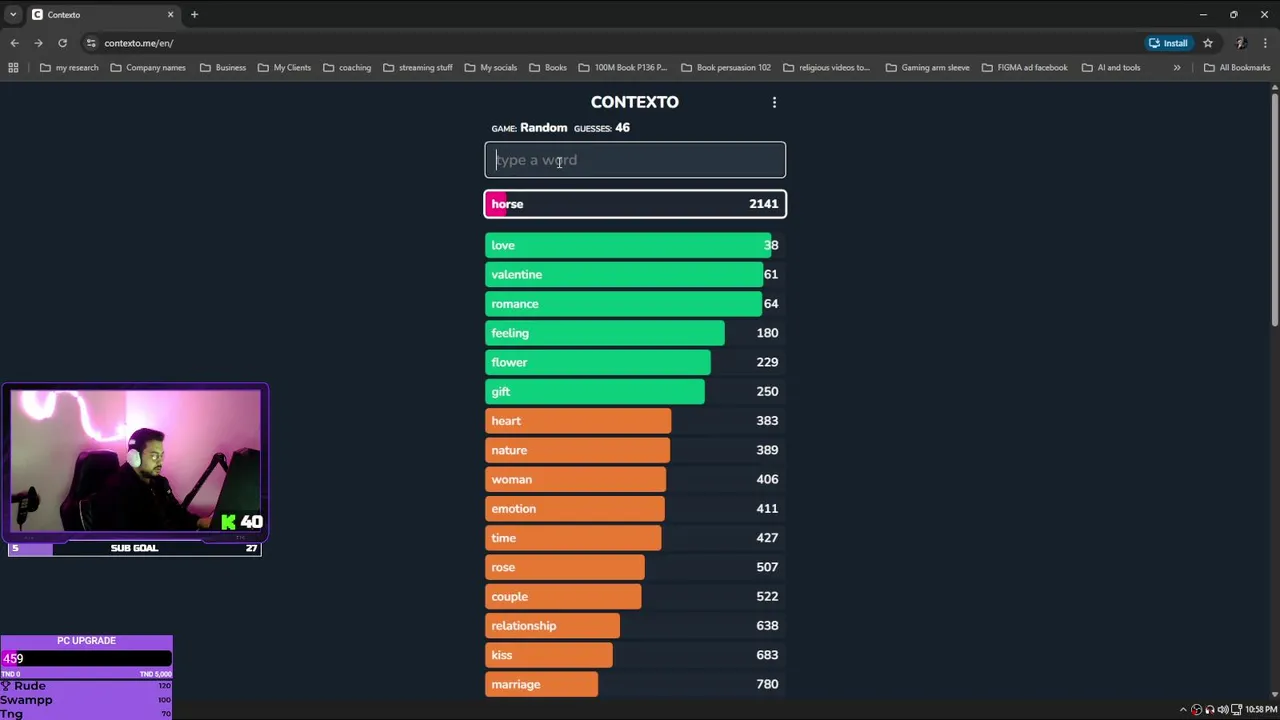Click the 'rose' guess row
The image size is (1280, 720).
point(635,567)
